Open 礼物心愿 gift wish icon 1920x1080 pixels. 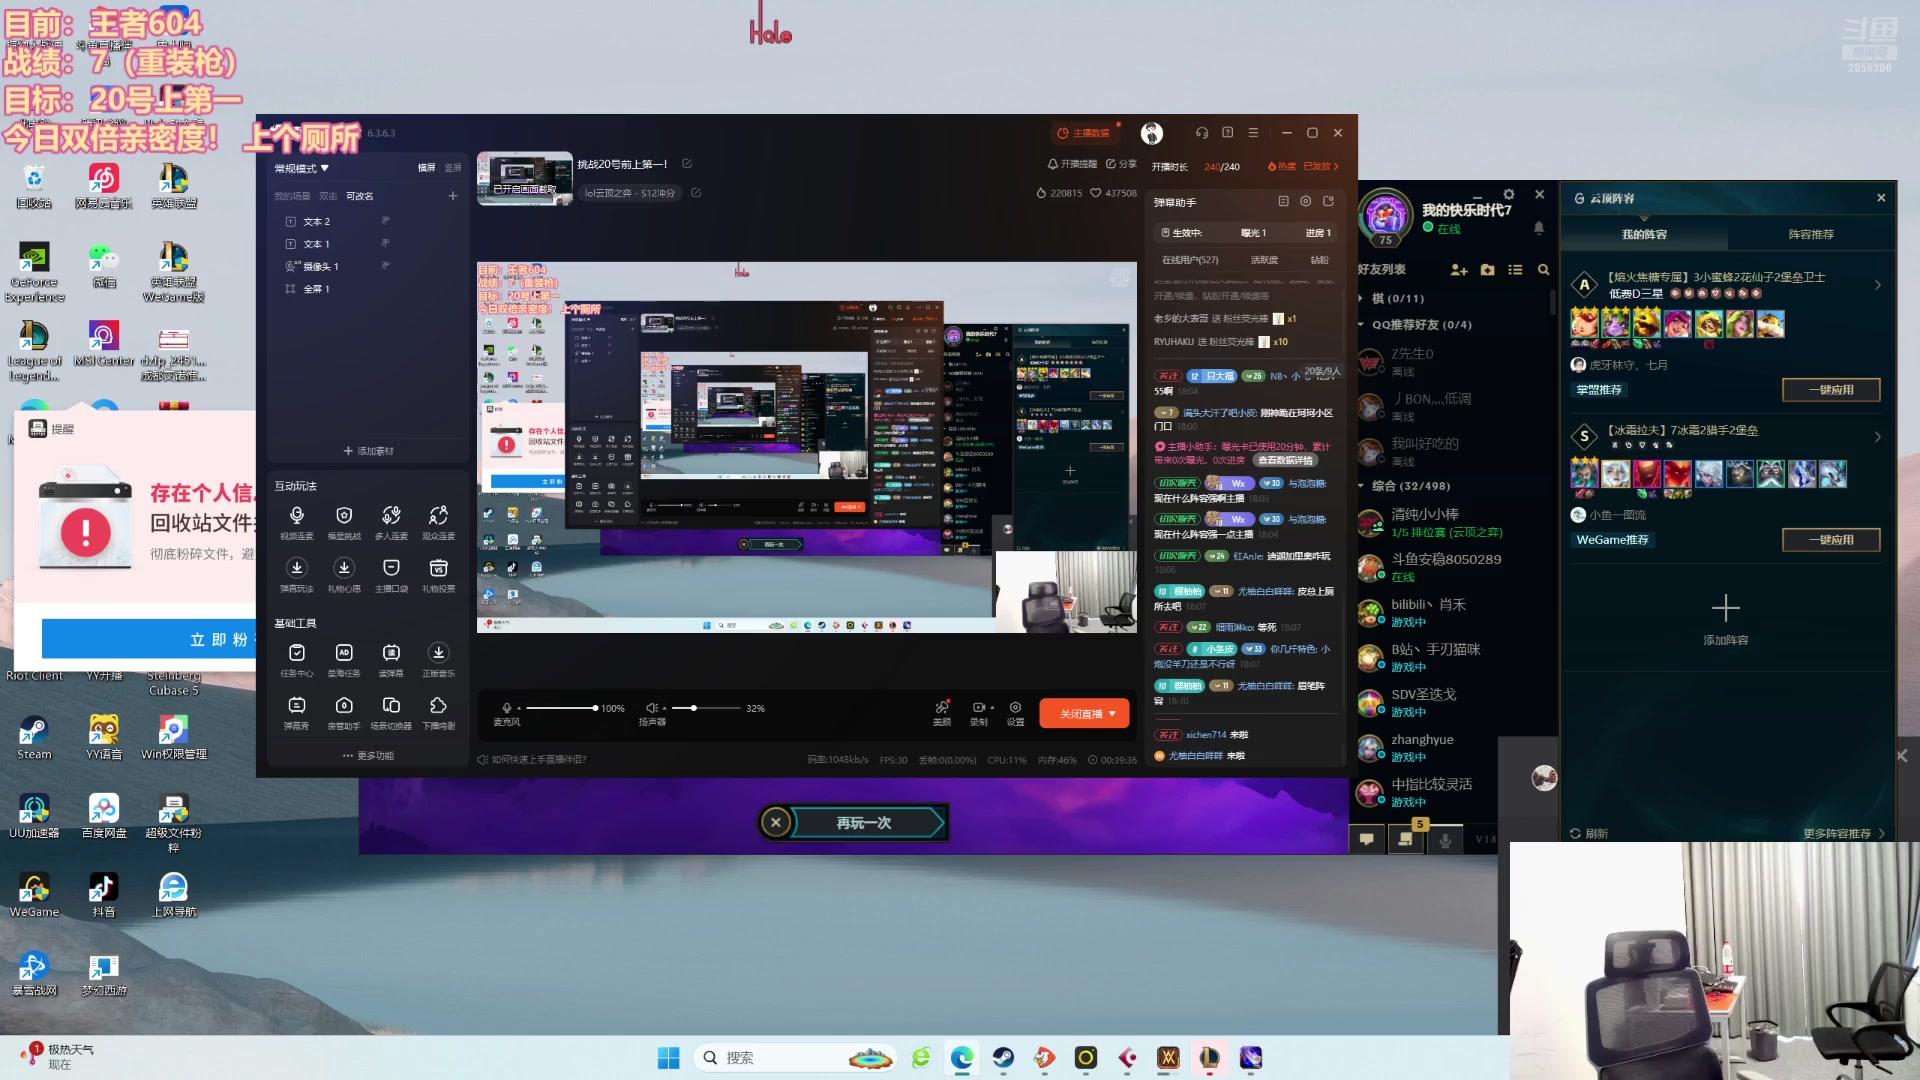(x=344, y=575)
